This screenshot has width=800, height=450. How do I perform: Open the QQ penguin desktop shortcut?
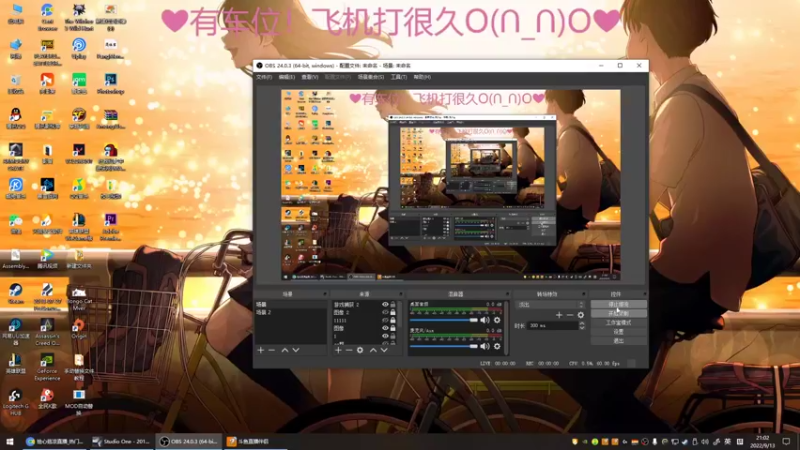pyautogui.click(x=16, y=118)
